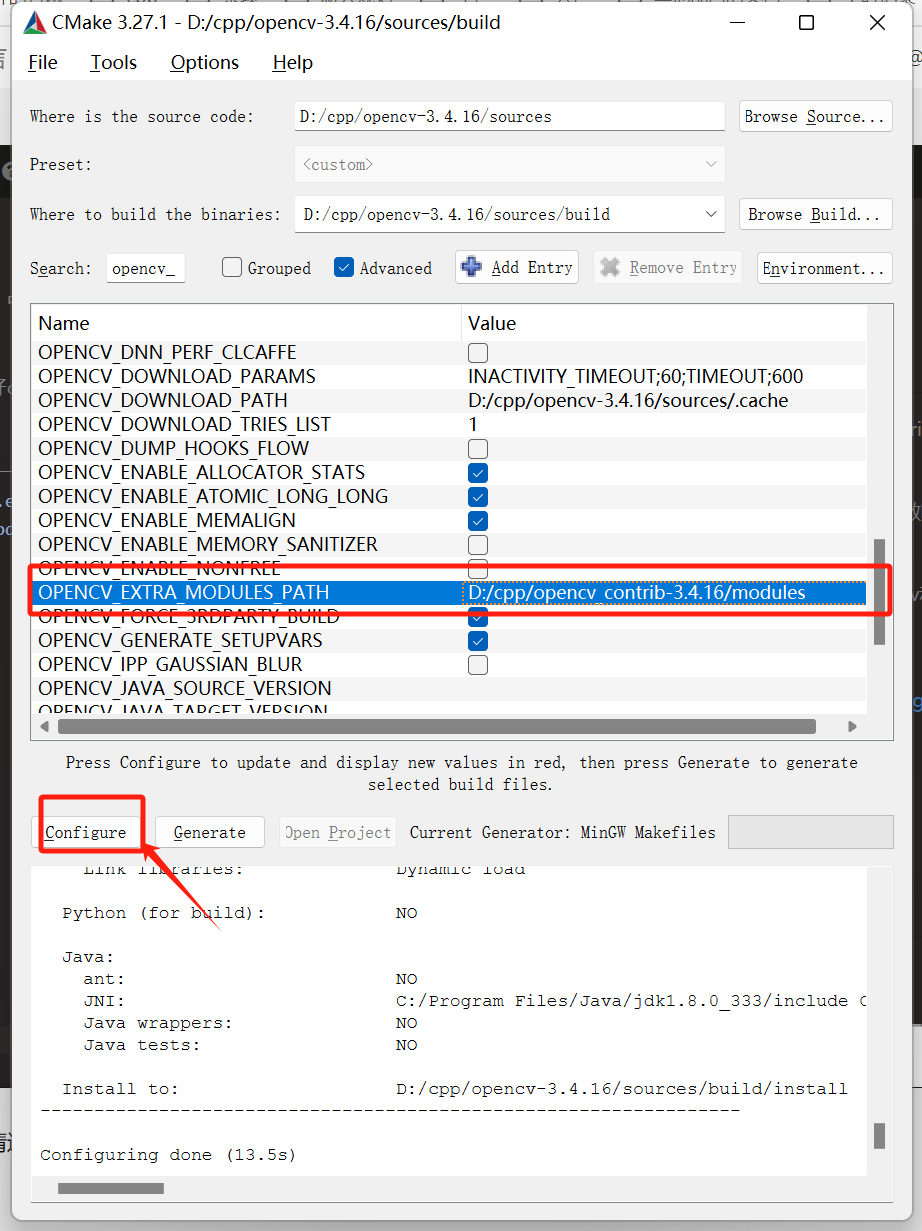Click the source code path input field

coord(510,116)
